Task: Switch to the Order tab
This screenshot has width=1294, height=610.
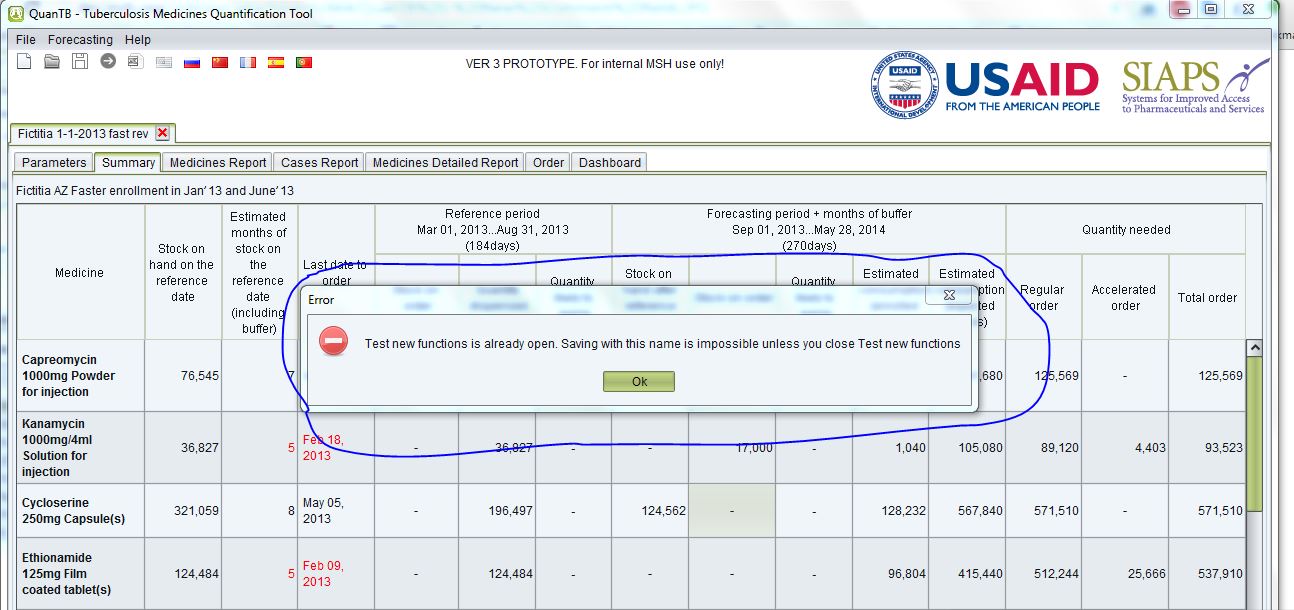Action: pyautogui.click(x=548, y=162)
